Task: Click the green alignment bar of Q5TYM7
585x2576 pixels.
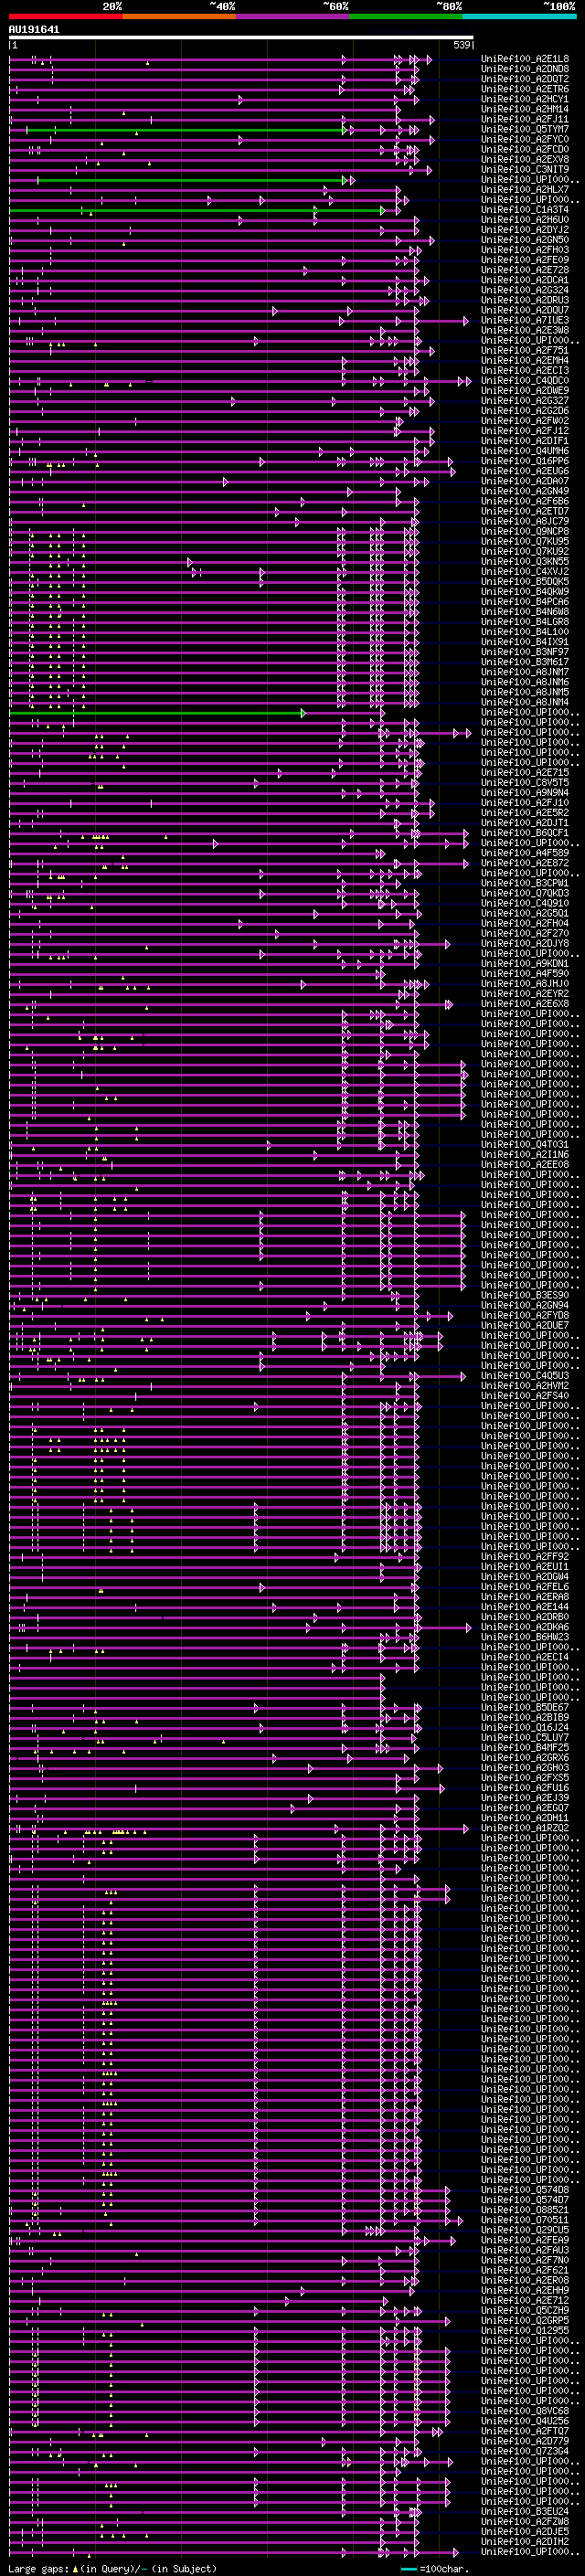Action: (x=186, y=130)
